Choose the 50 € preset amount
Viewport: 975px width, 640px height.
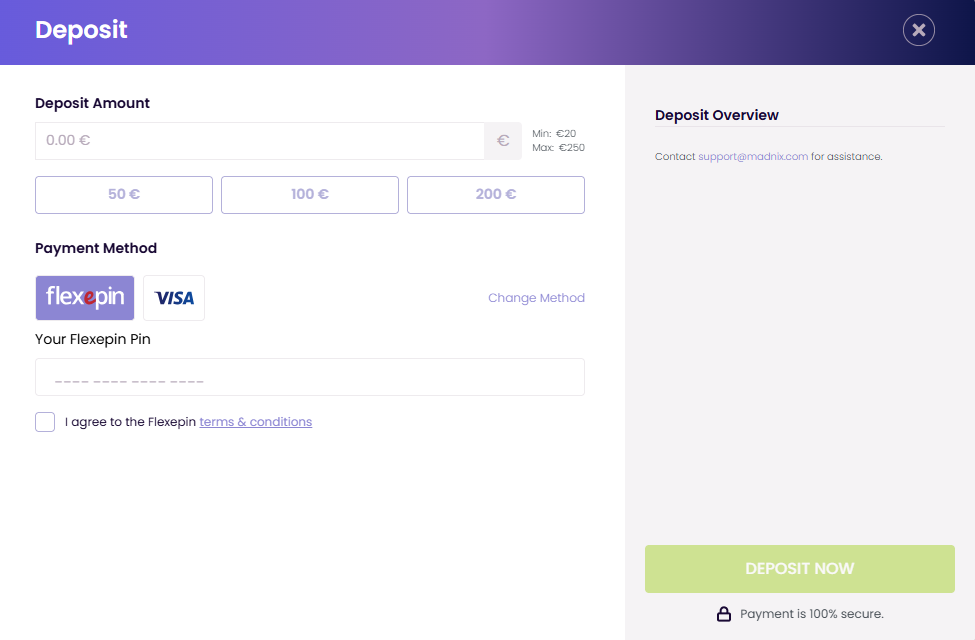pos(124,195)
